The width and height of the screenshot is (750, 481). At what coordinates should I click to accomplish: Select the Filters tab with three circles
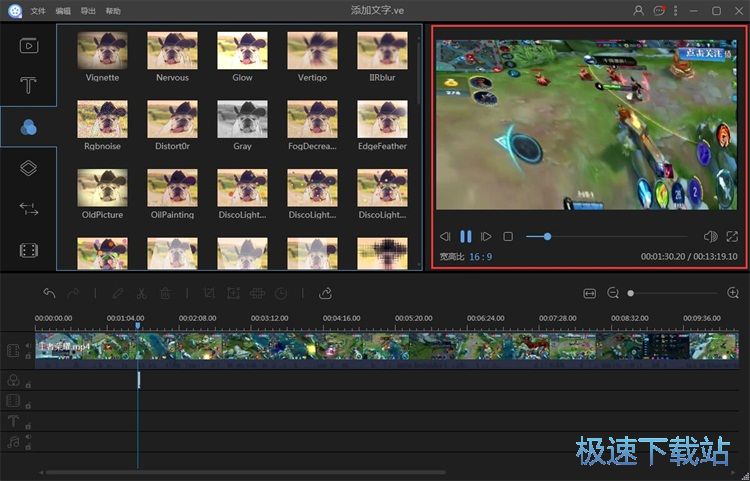tap(28, 127)
